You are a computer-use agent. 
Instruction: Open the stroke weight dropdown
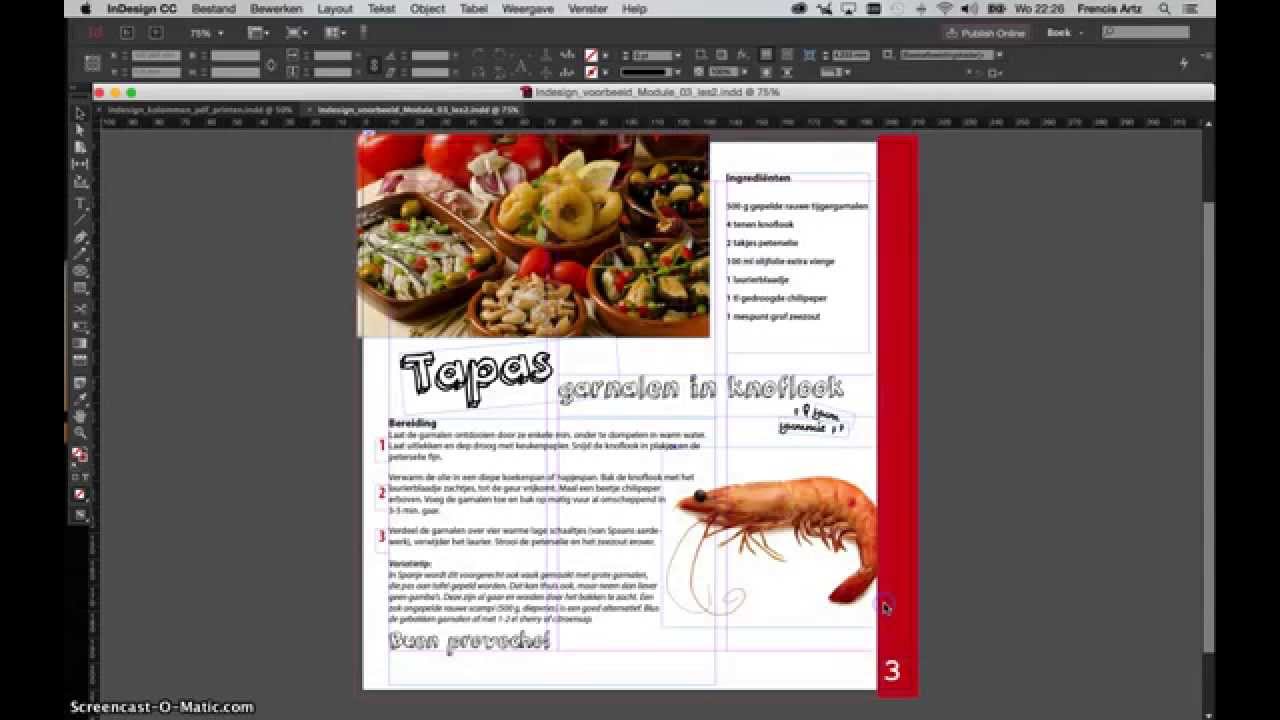677,55
